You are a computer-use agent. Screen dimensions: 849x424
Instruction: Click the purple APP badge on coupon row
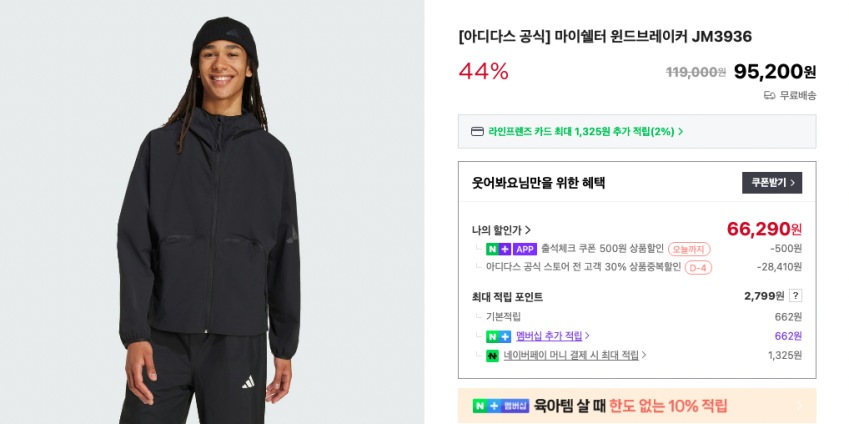[x=524, y=249]
